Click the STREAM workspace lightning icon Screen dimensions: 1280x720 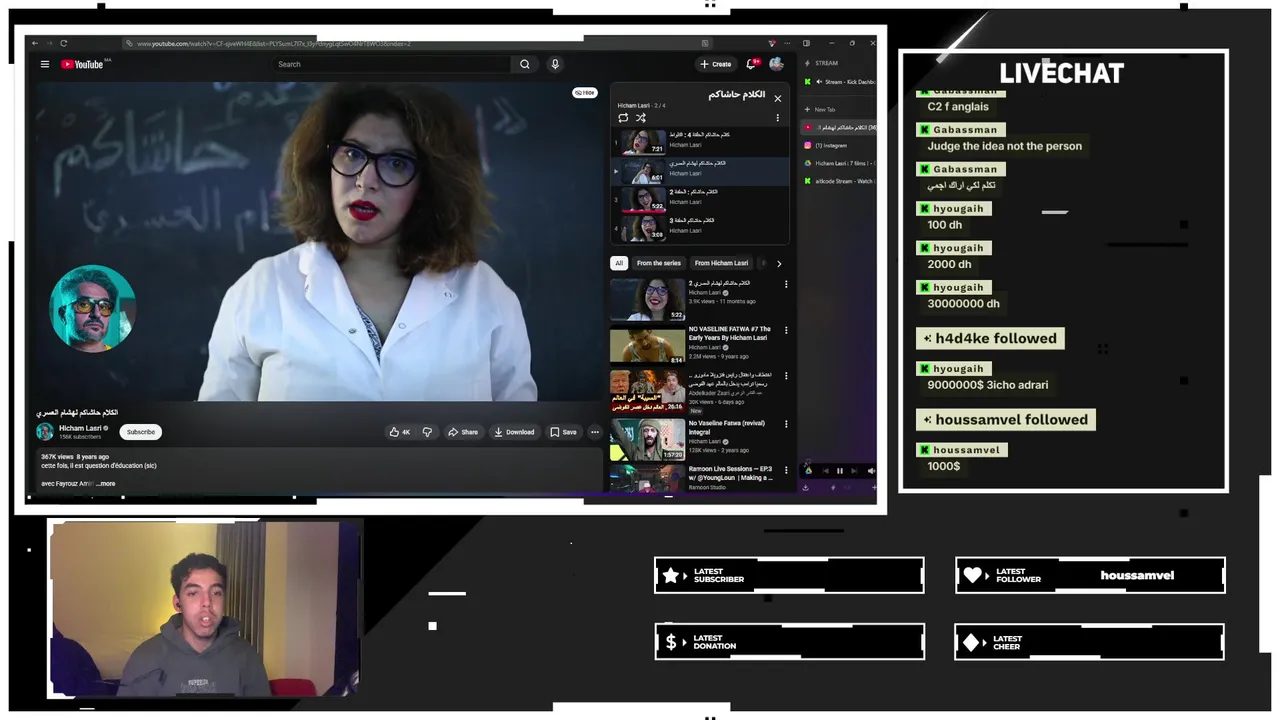tap(808, 63)
